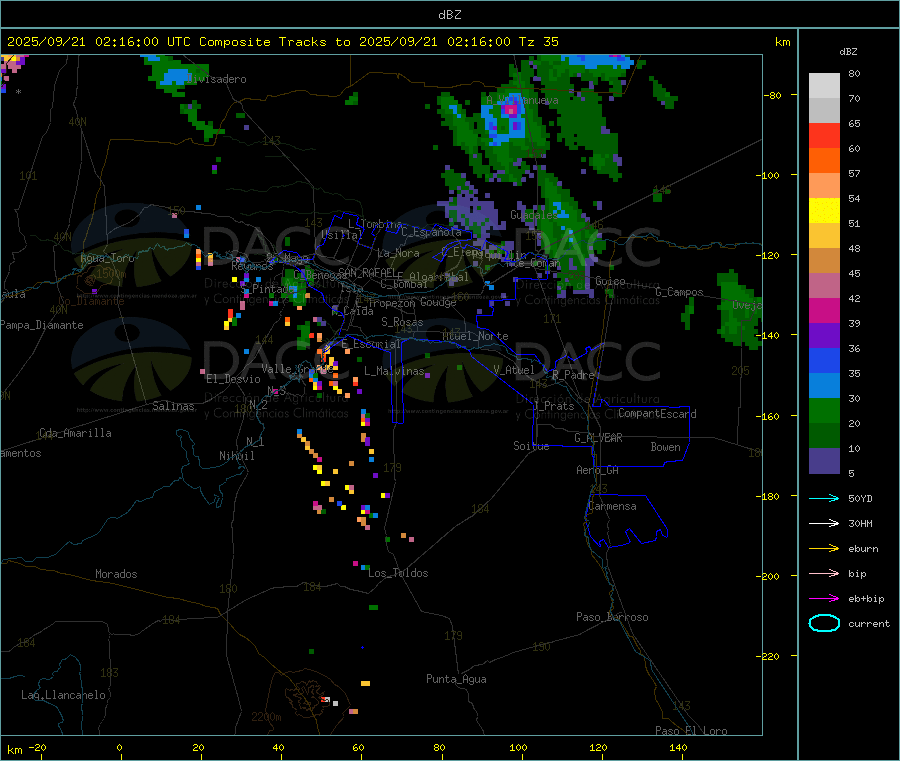900x761 pixels.
Task: Click the Punta_Agua place label
Action: [x=456, y=679]
